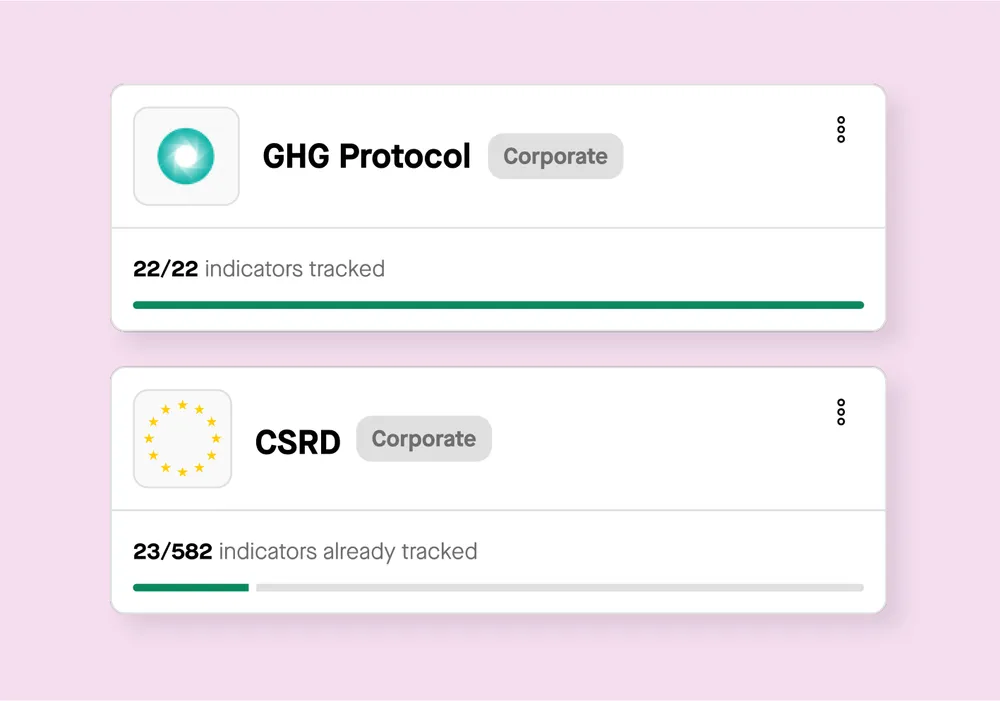Click the three-dot icon beside GHG Protocol

(840, 129)
